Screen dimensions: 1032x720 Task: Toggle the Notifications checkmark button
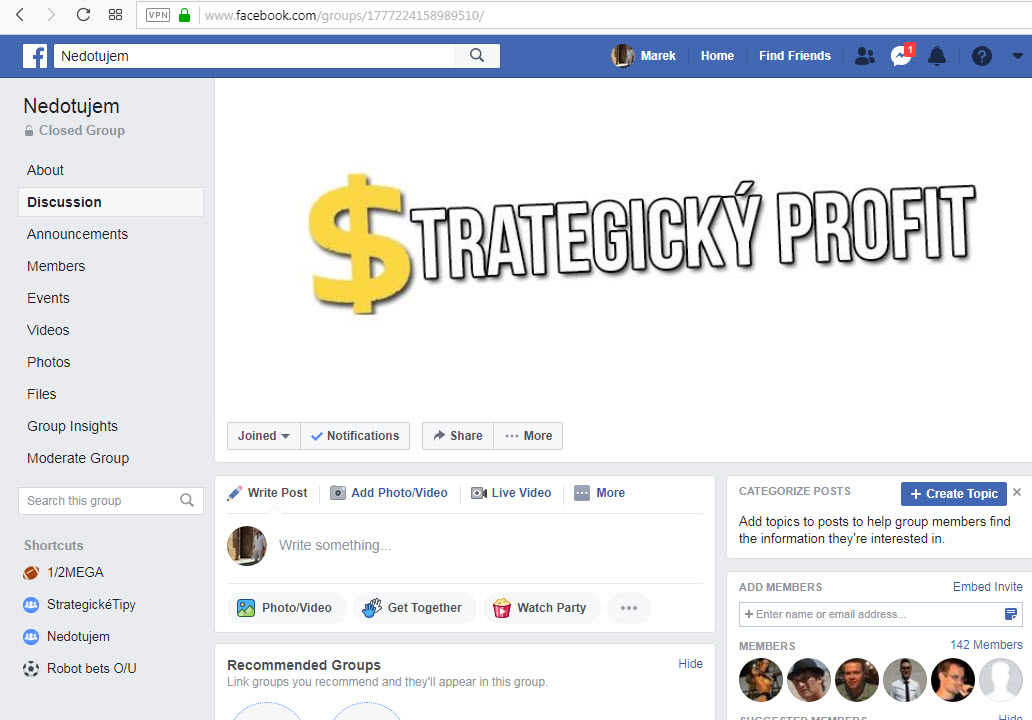[x=355, y=436]
